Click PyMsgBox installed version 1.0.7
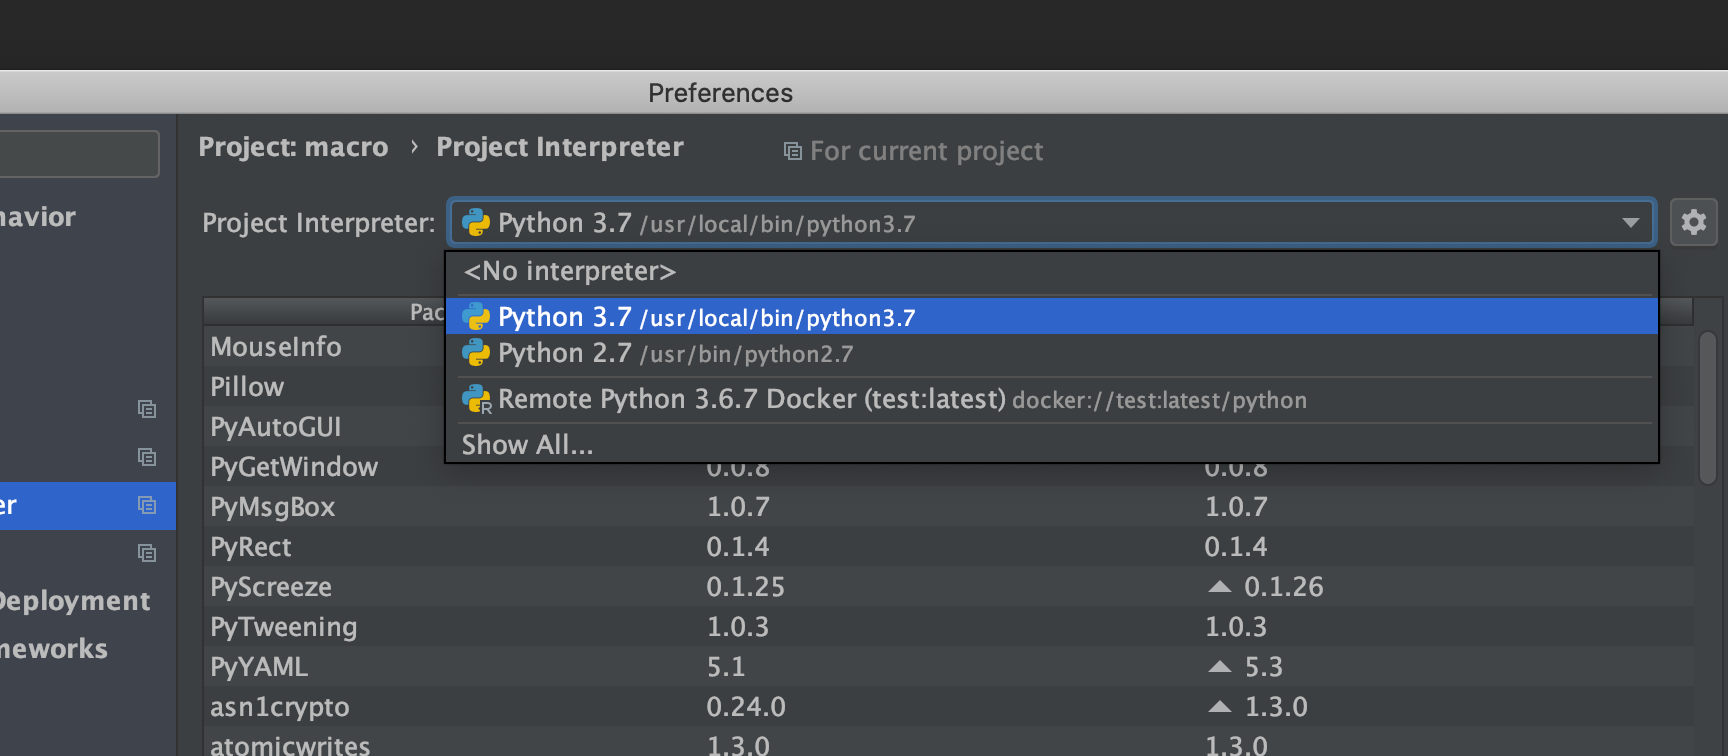Screen dimensions: 1728x756 pos(738,507)
